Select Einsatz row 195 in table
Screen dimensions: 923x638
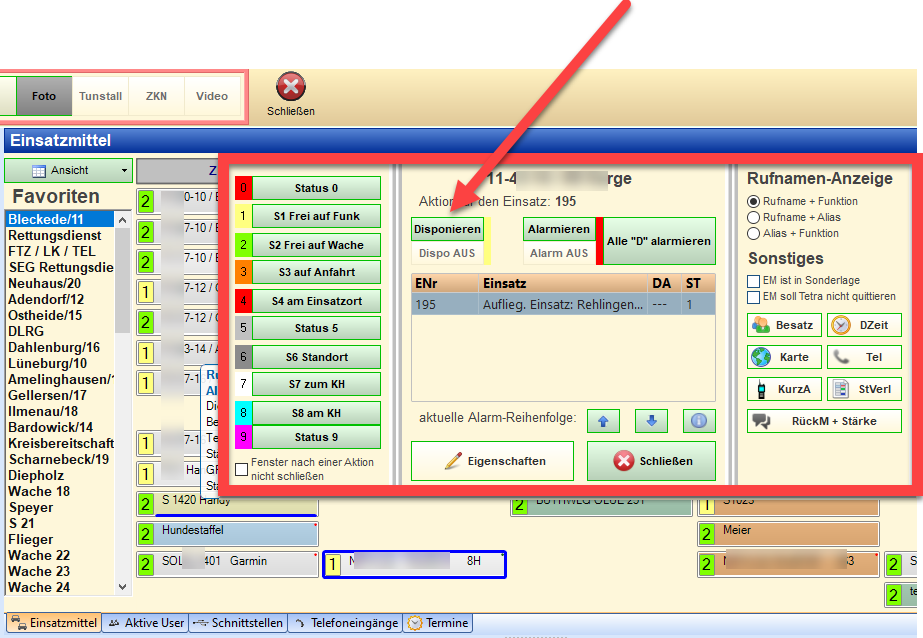[563, 304]
